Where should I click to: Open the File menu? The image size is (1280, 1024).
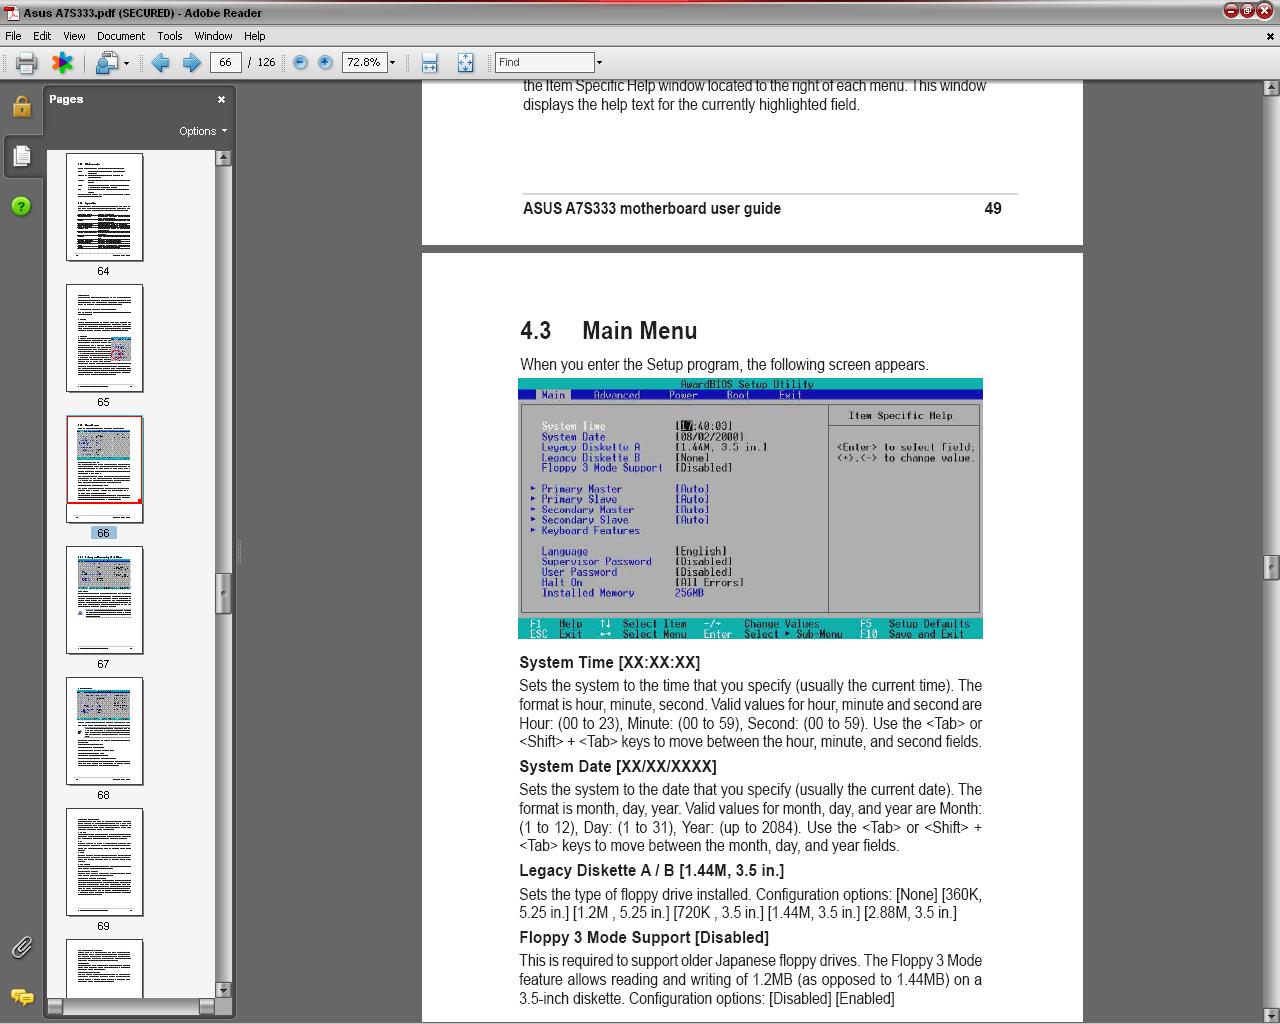pyautogui.click(x=13, y=36)
